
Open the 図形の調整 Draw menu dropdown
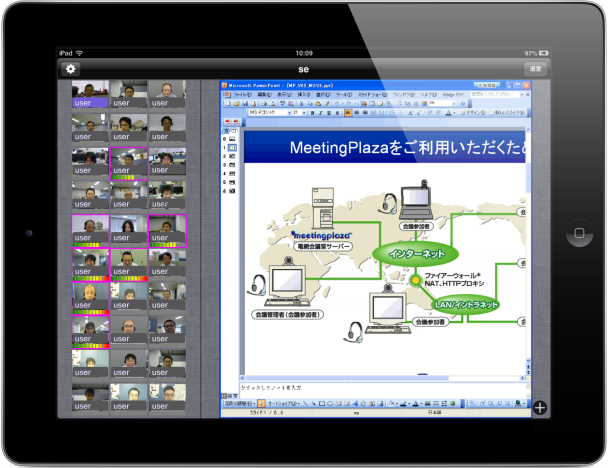point(240,403)
